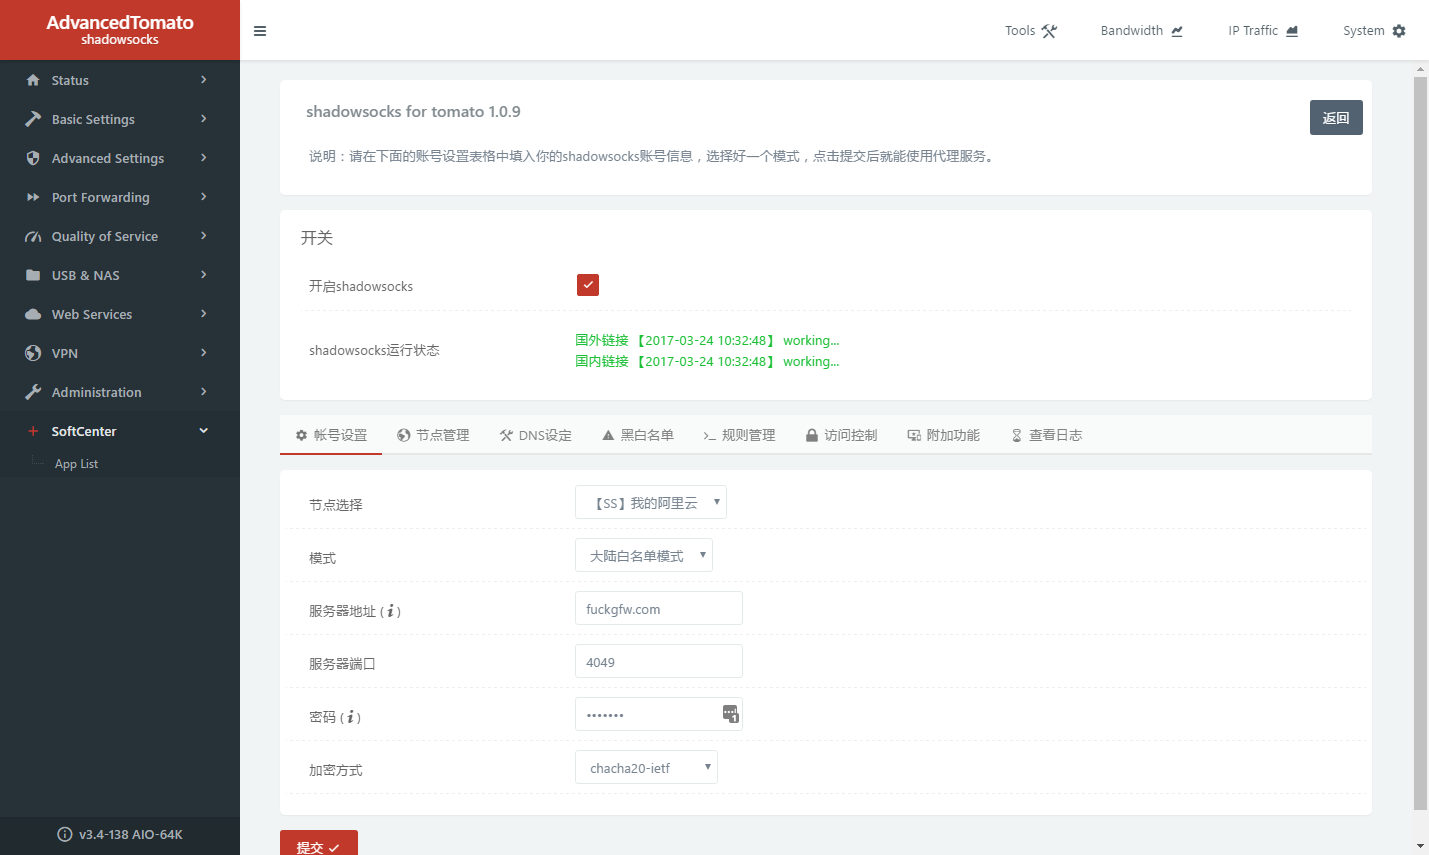Open the IP Traffic graph icon

[x=1292, y=31]
